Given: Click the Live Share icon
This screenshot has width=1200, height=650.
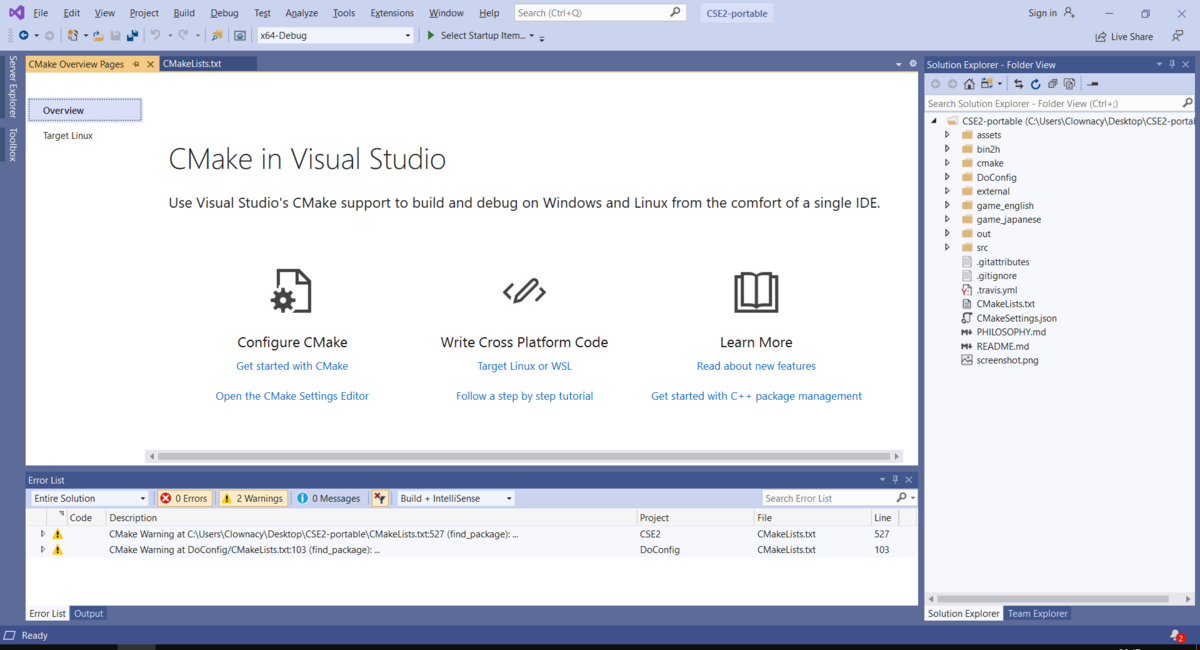Looking at the screenshot, I should [1102, 36].
